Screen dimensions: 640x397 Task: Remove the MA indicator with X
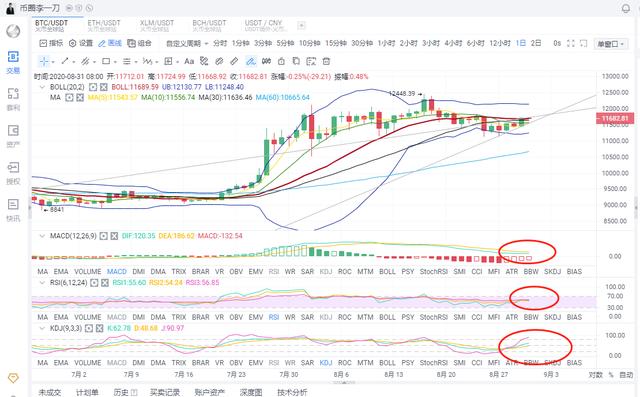tap(80, 98)
